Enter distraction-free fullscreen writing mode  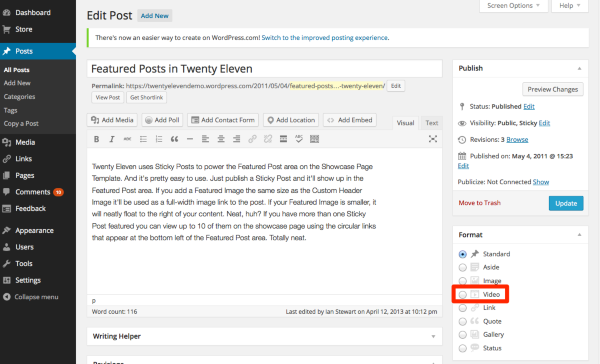tap(433, 139)
